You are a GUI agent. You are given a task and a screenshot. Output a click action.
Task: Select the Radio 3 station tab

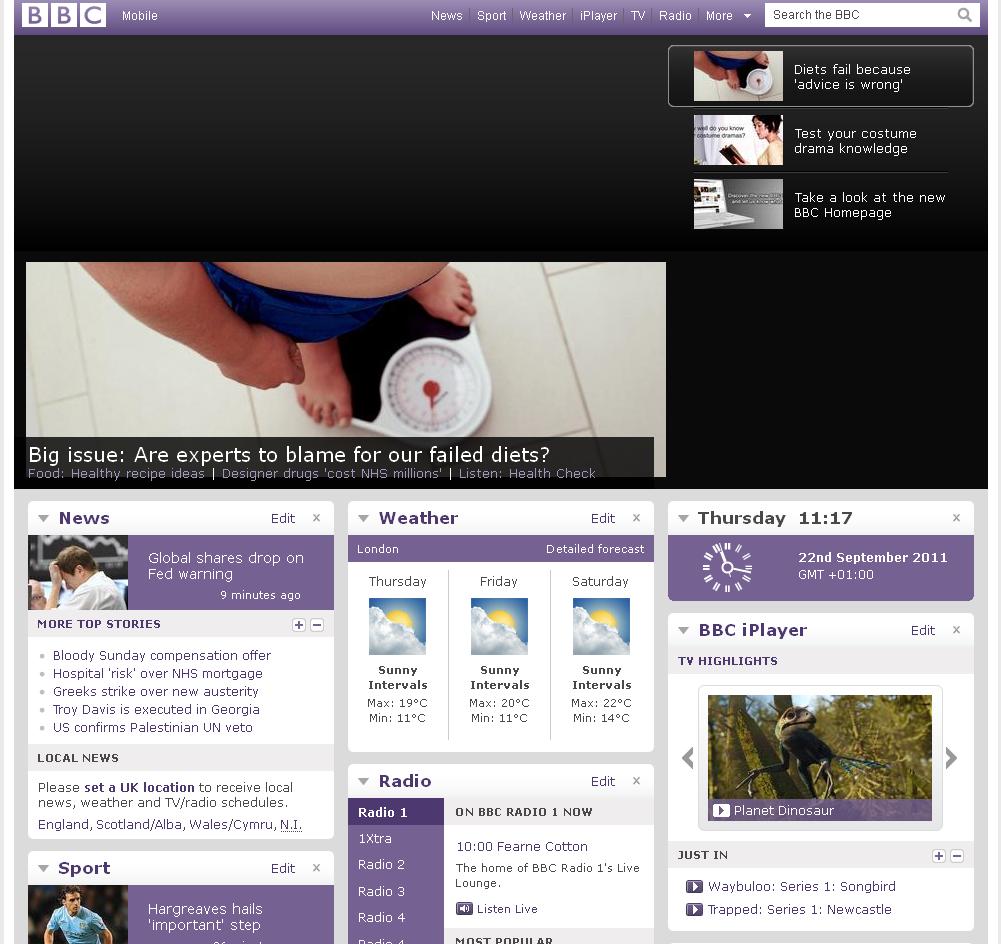click(x=396, y=891)
